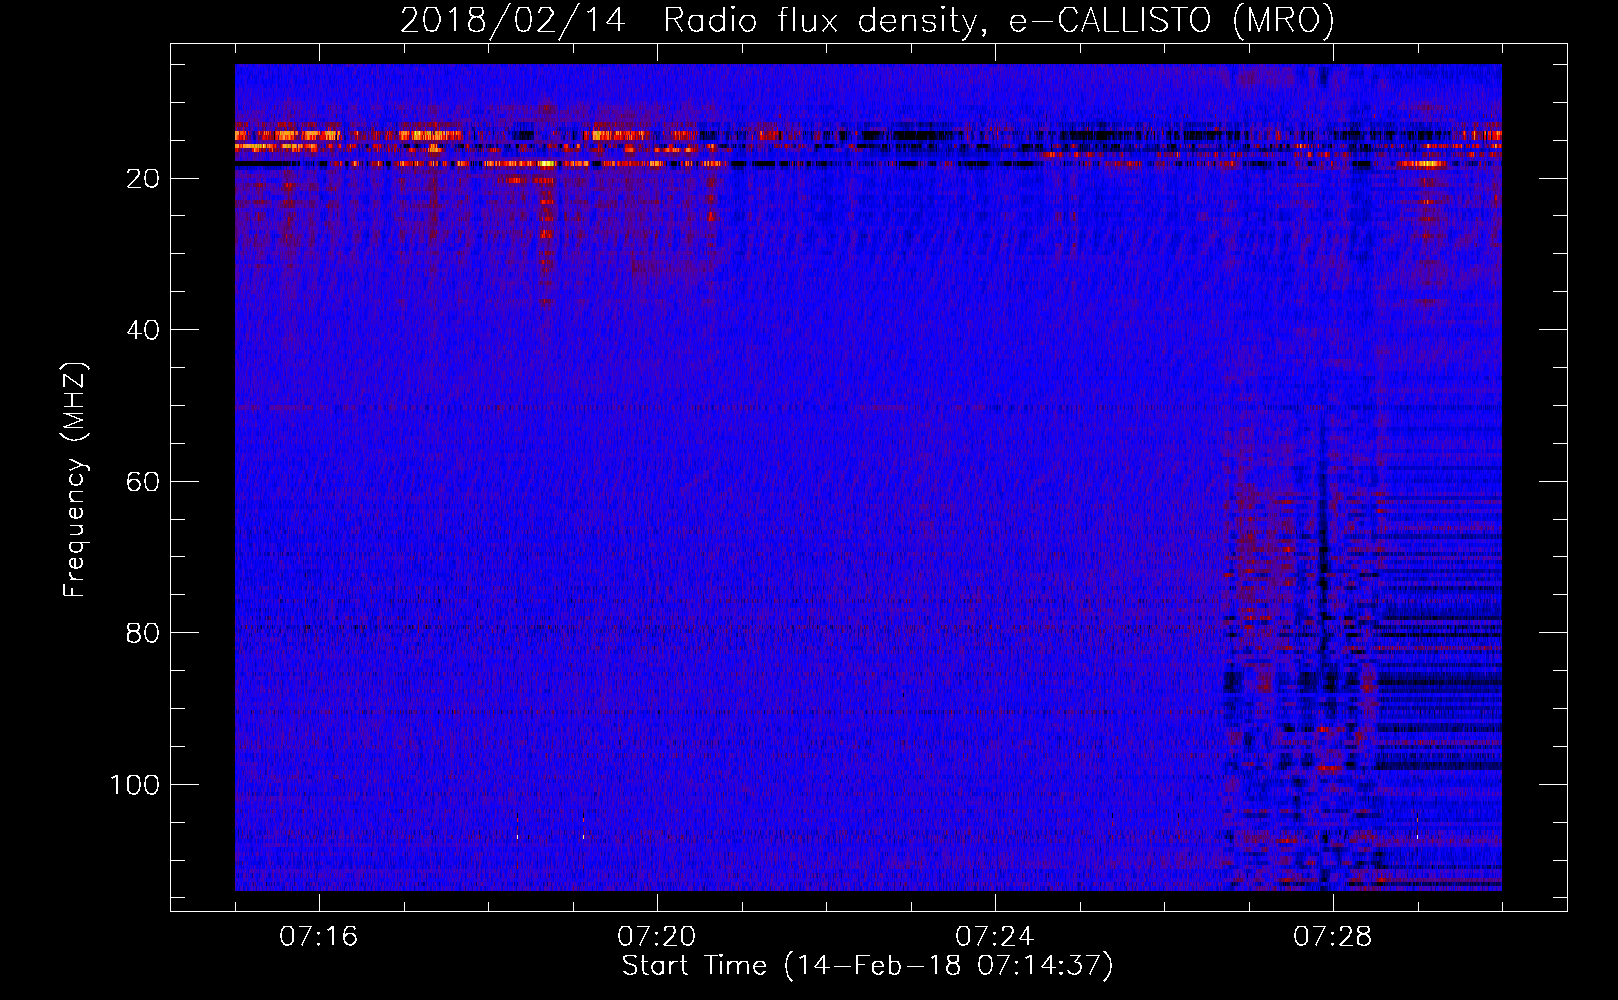Screen dimensions: 1618x1000
Task: Click the 07:16 time tick label
Action: coord(319,937)
